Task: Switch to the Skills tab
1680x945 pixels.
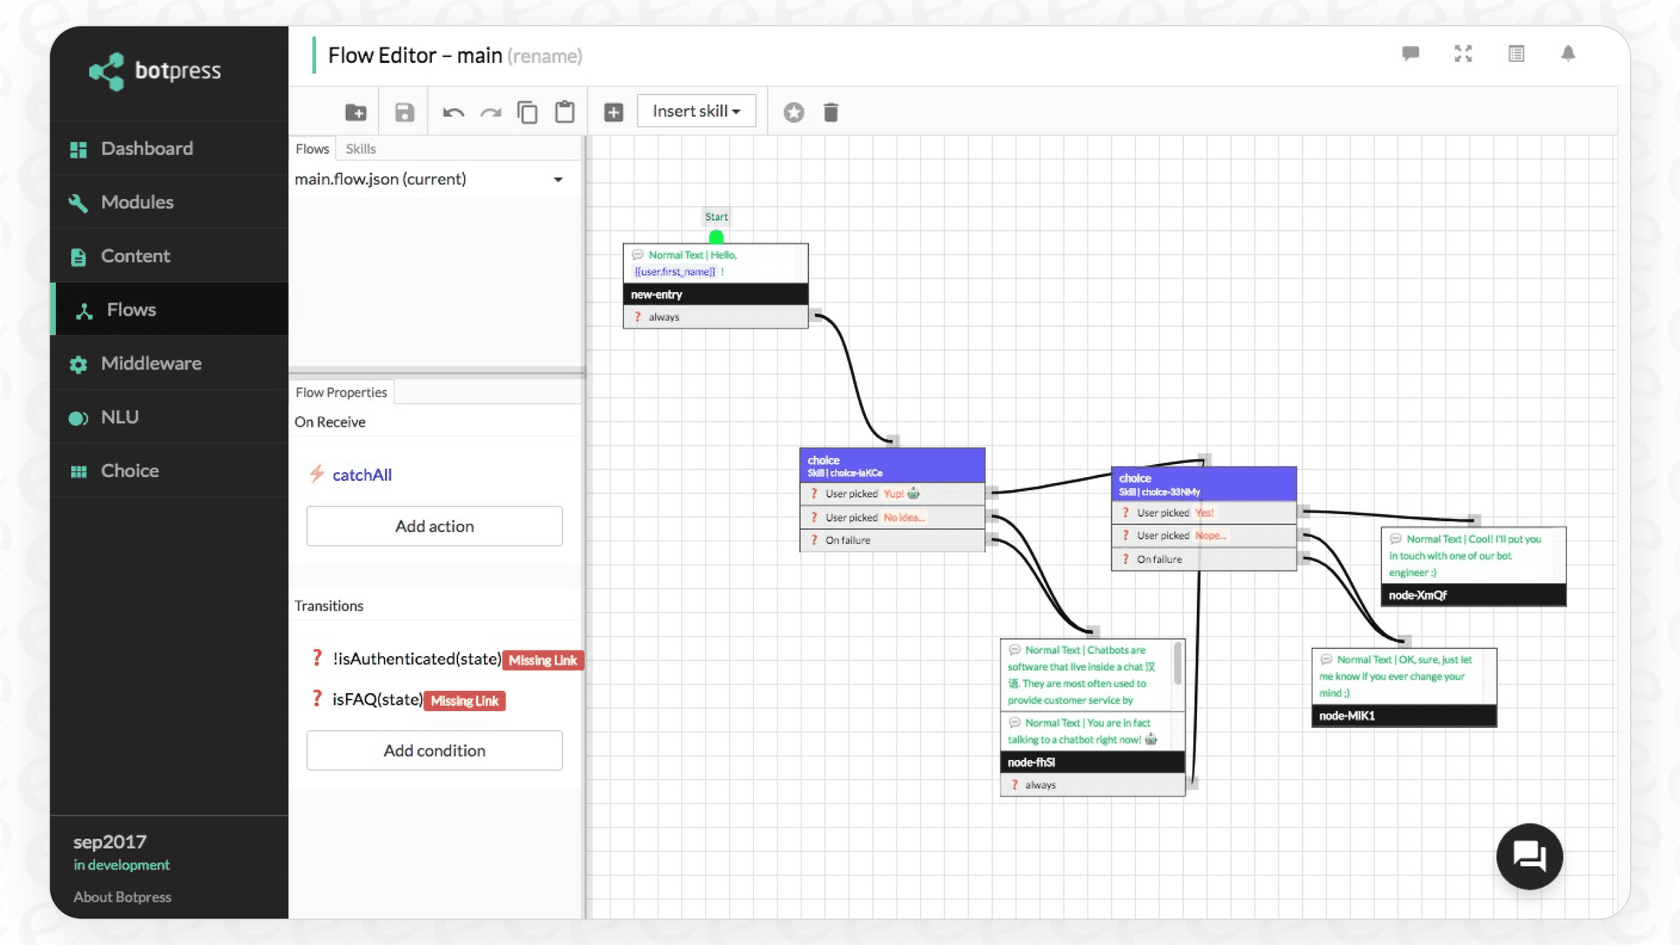Action: tap(360, 148)
